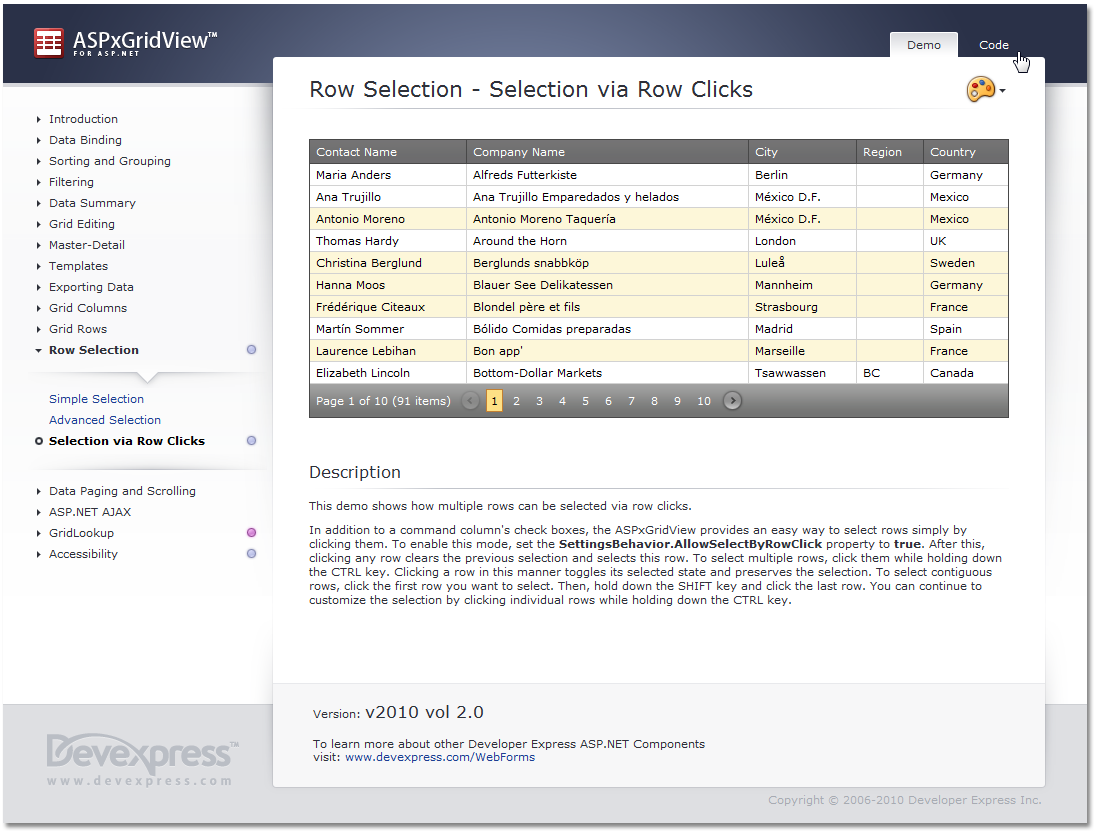Open the Simple Selection demo link
Screen dimensions: 1095x832
[96, 399]
